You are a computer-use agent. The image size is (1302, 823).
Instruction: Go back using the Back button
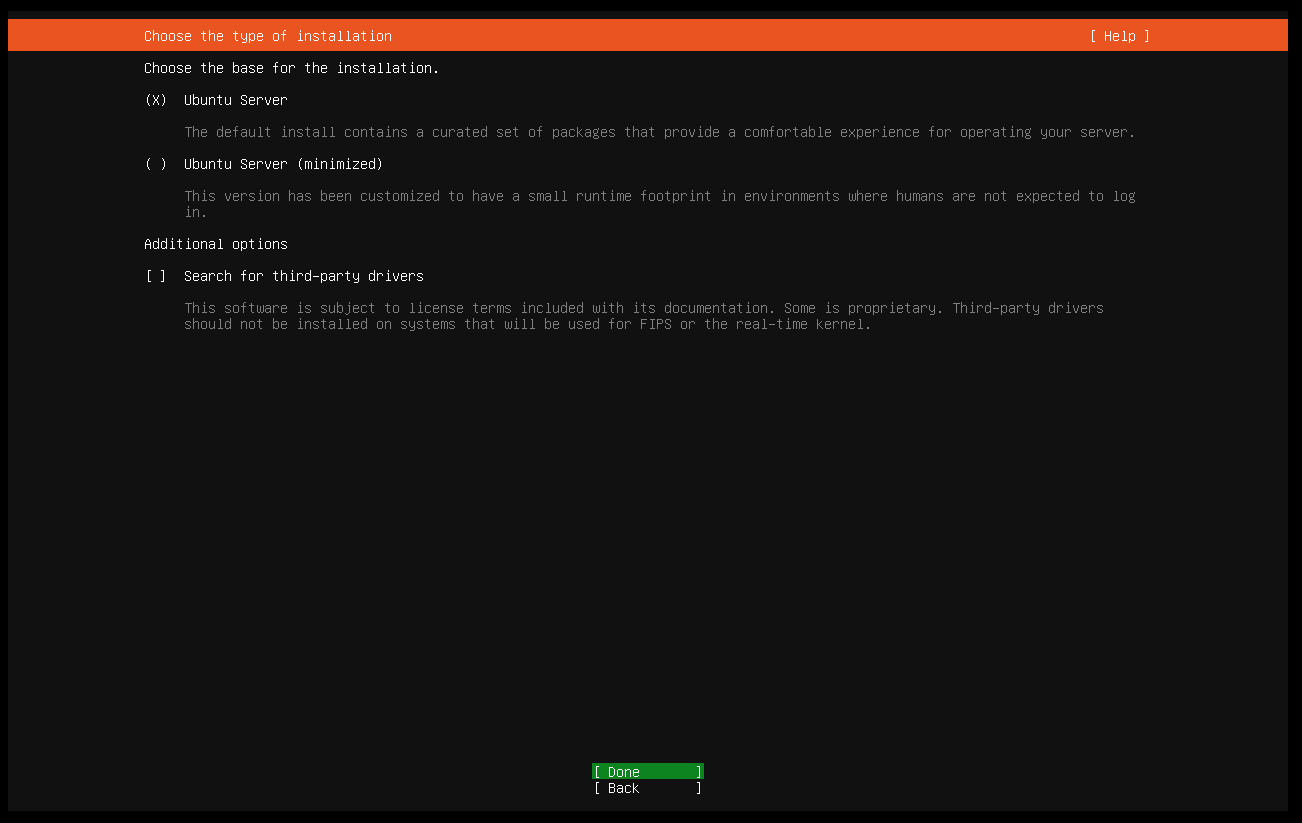[x=648, y=788]
